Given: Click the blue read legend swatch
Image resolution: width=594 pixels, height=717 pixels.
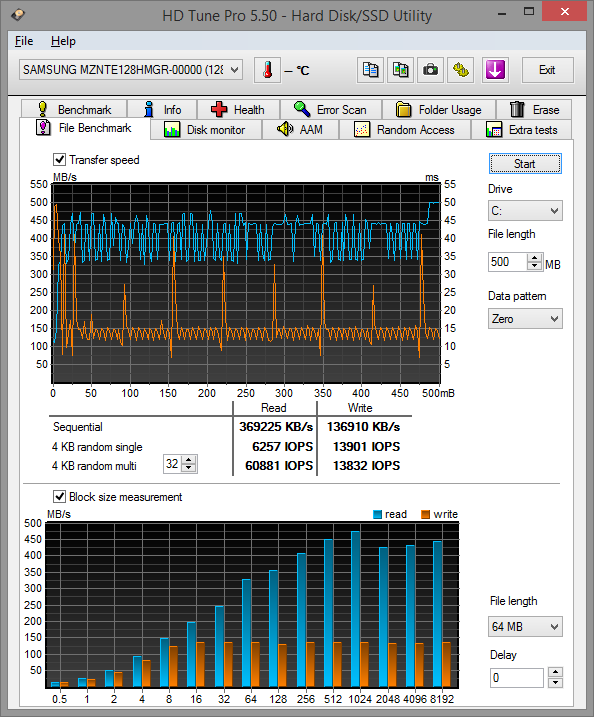Looking at the screenshot, I should (377, 514).
